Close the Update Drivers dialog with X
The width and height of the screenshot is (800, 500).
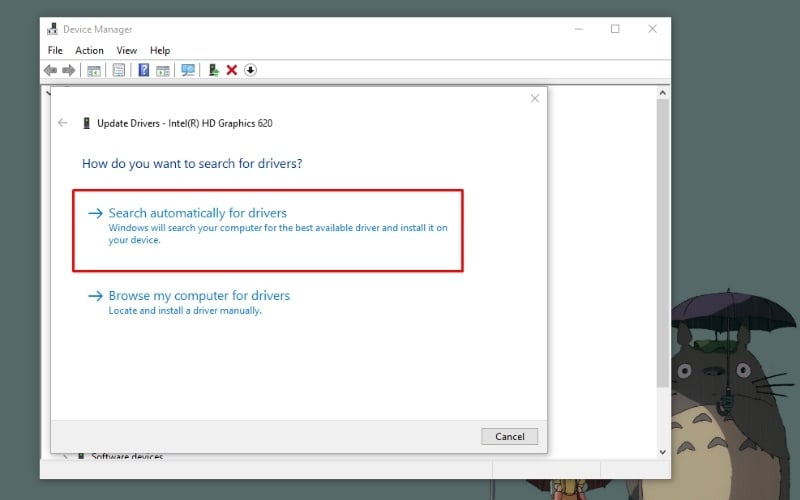tap(535, 98)
